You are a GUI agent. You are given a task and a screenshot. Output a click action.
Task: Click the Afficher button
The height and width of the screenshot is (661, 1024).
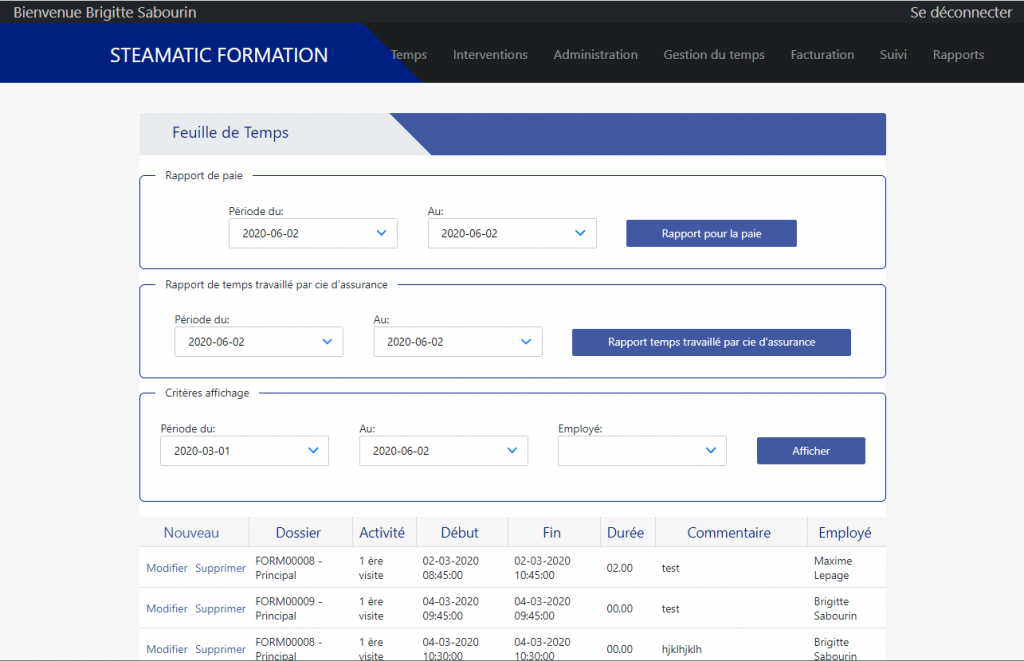[811, 451]
